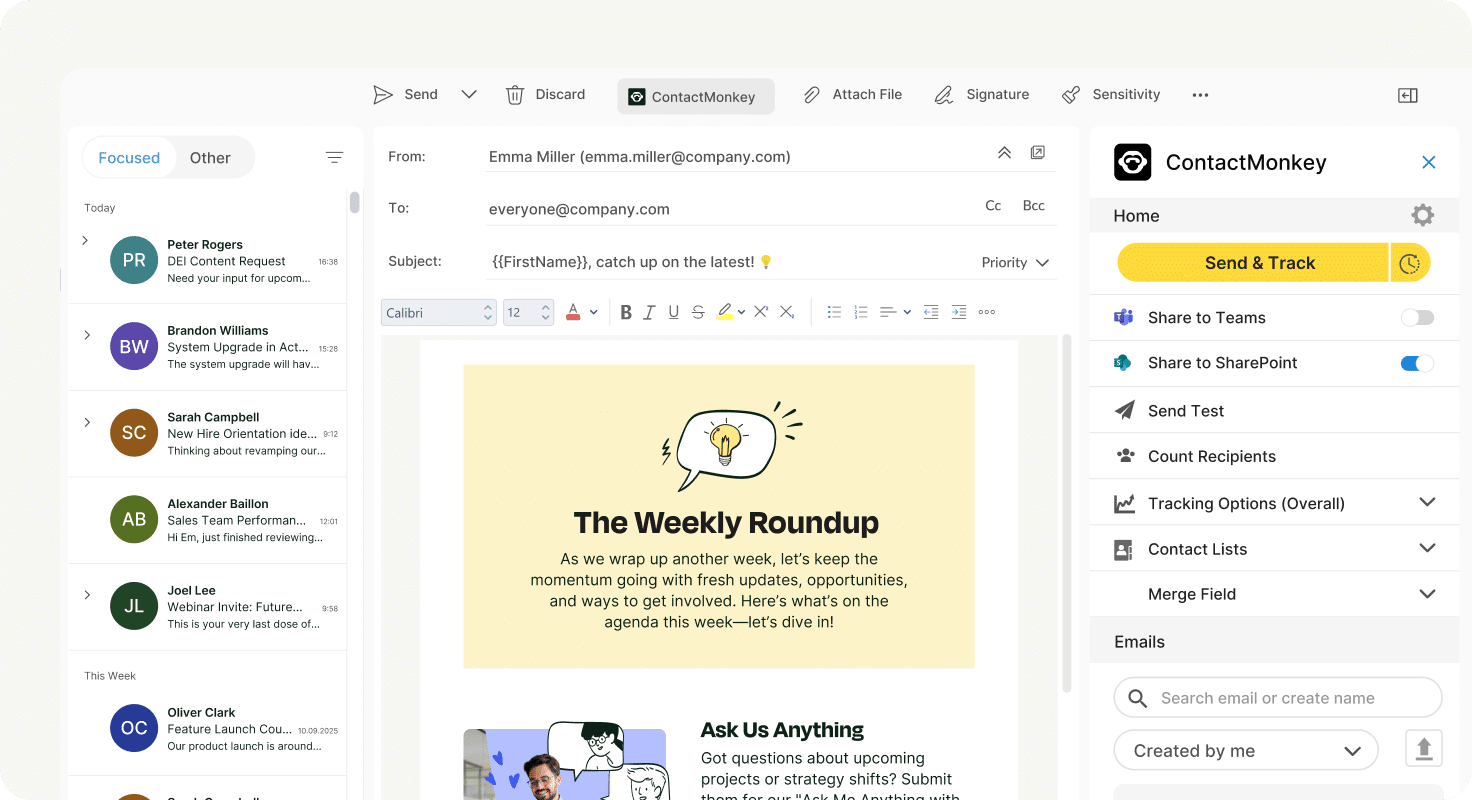Click the Send Test option

tap(1186, 410)
